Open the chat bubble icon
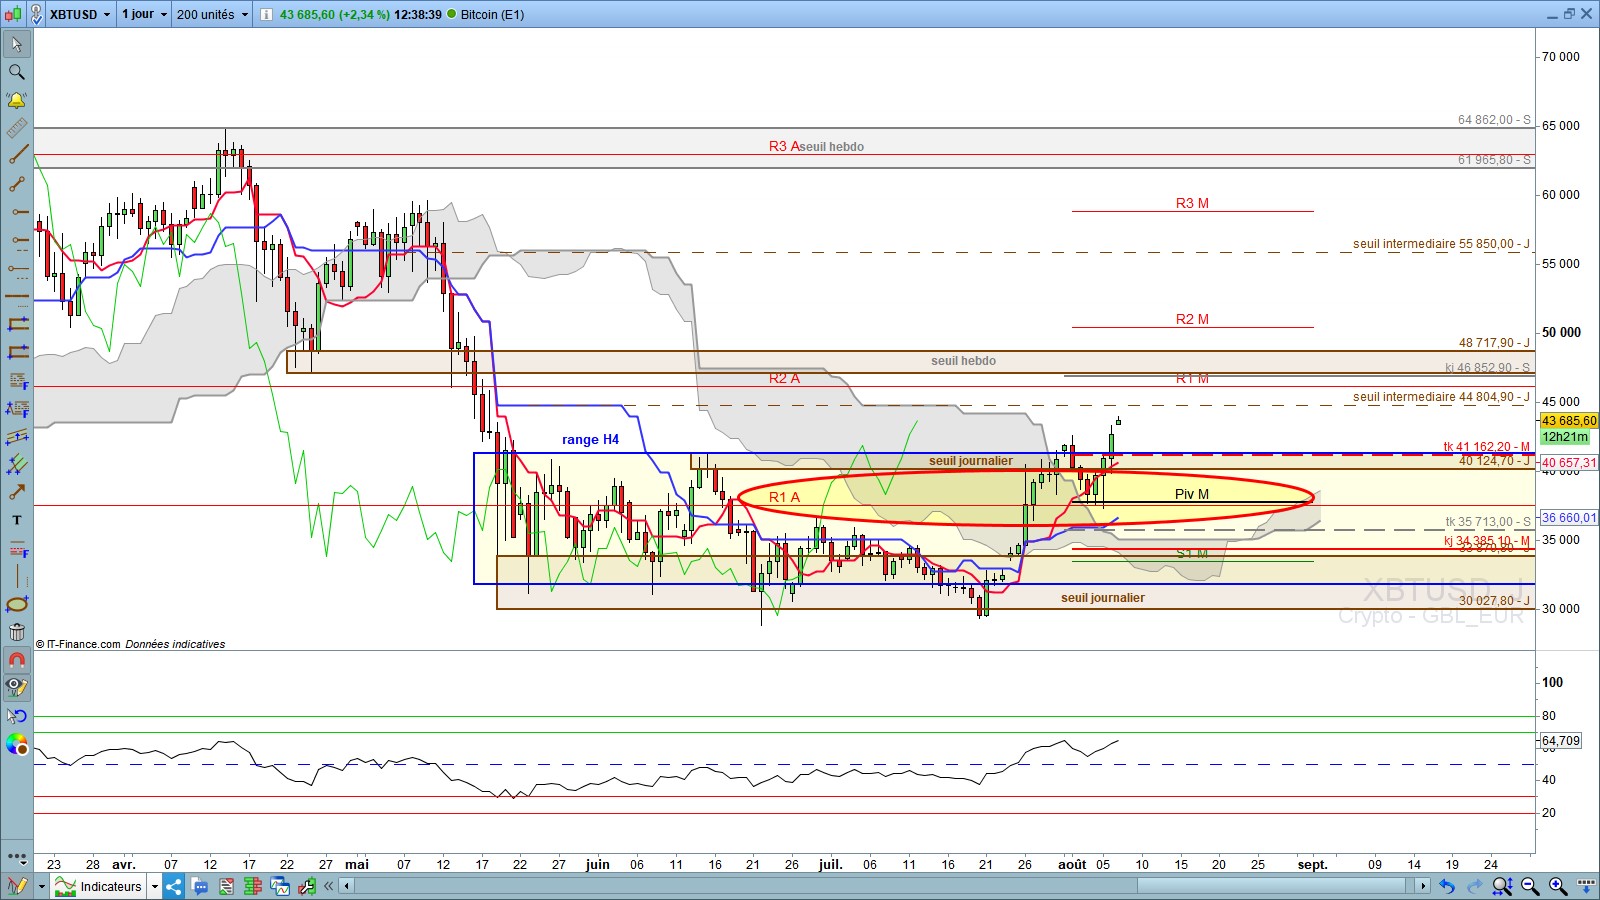Image resolution: width=1600 pixels, height=900 pixels. coord(200,886)
